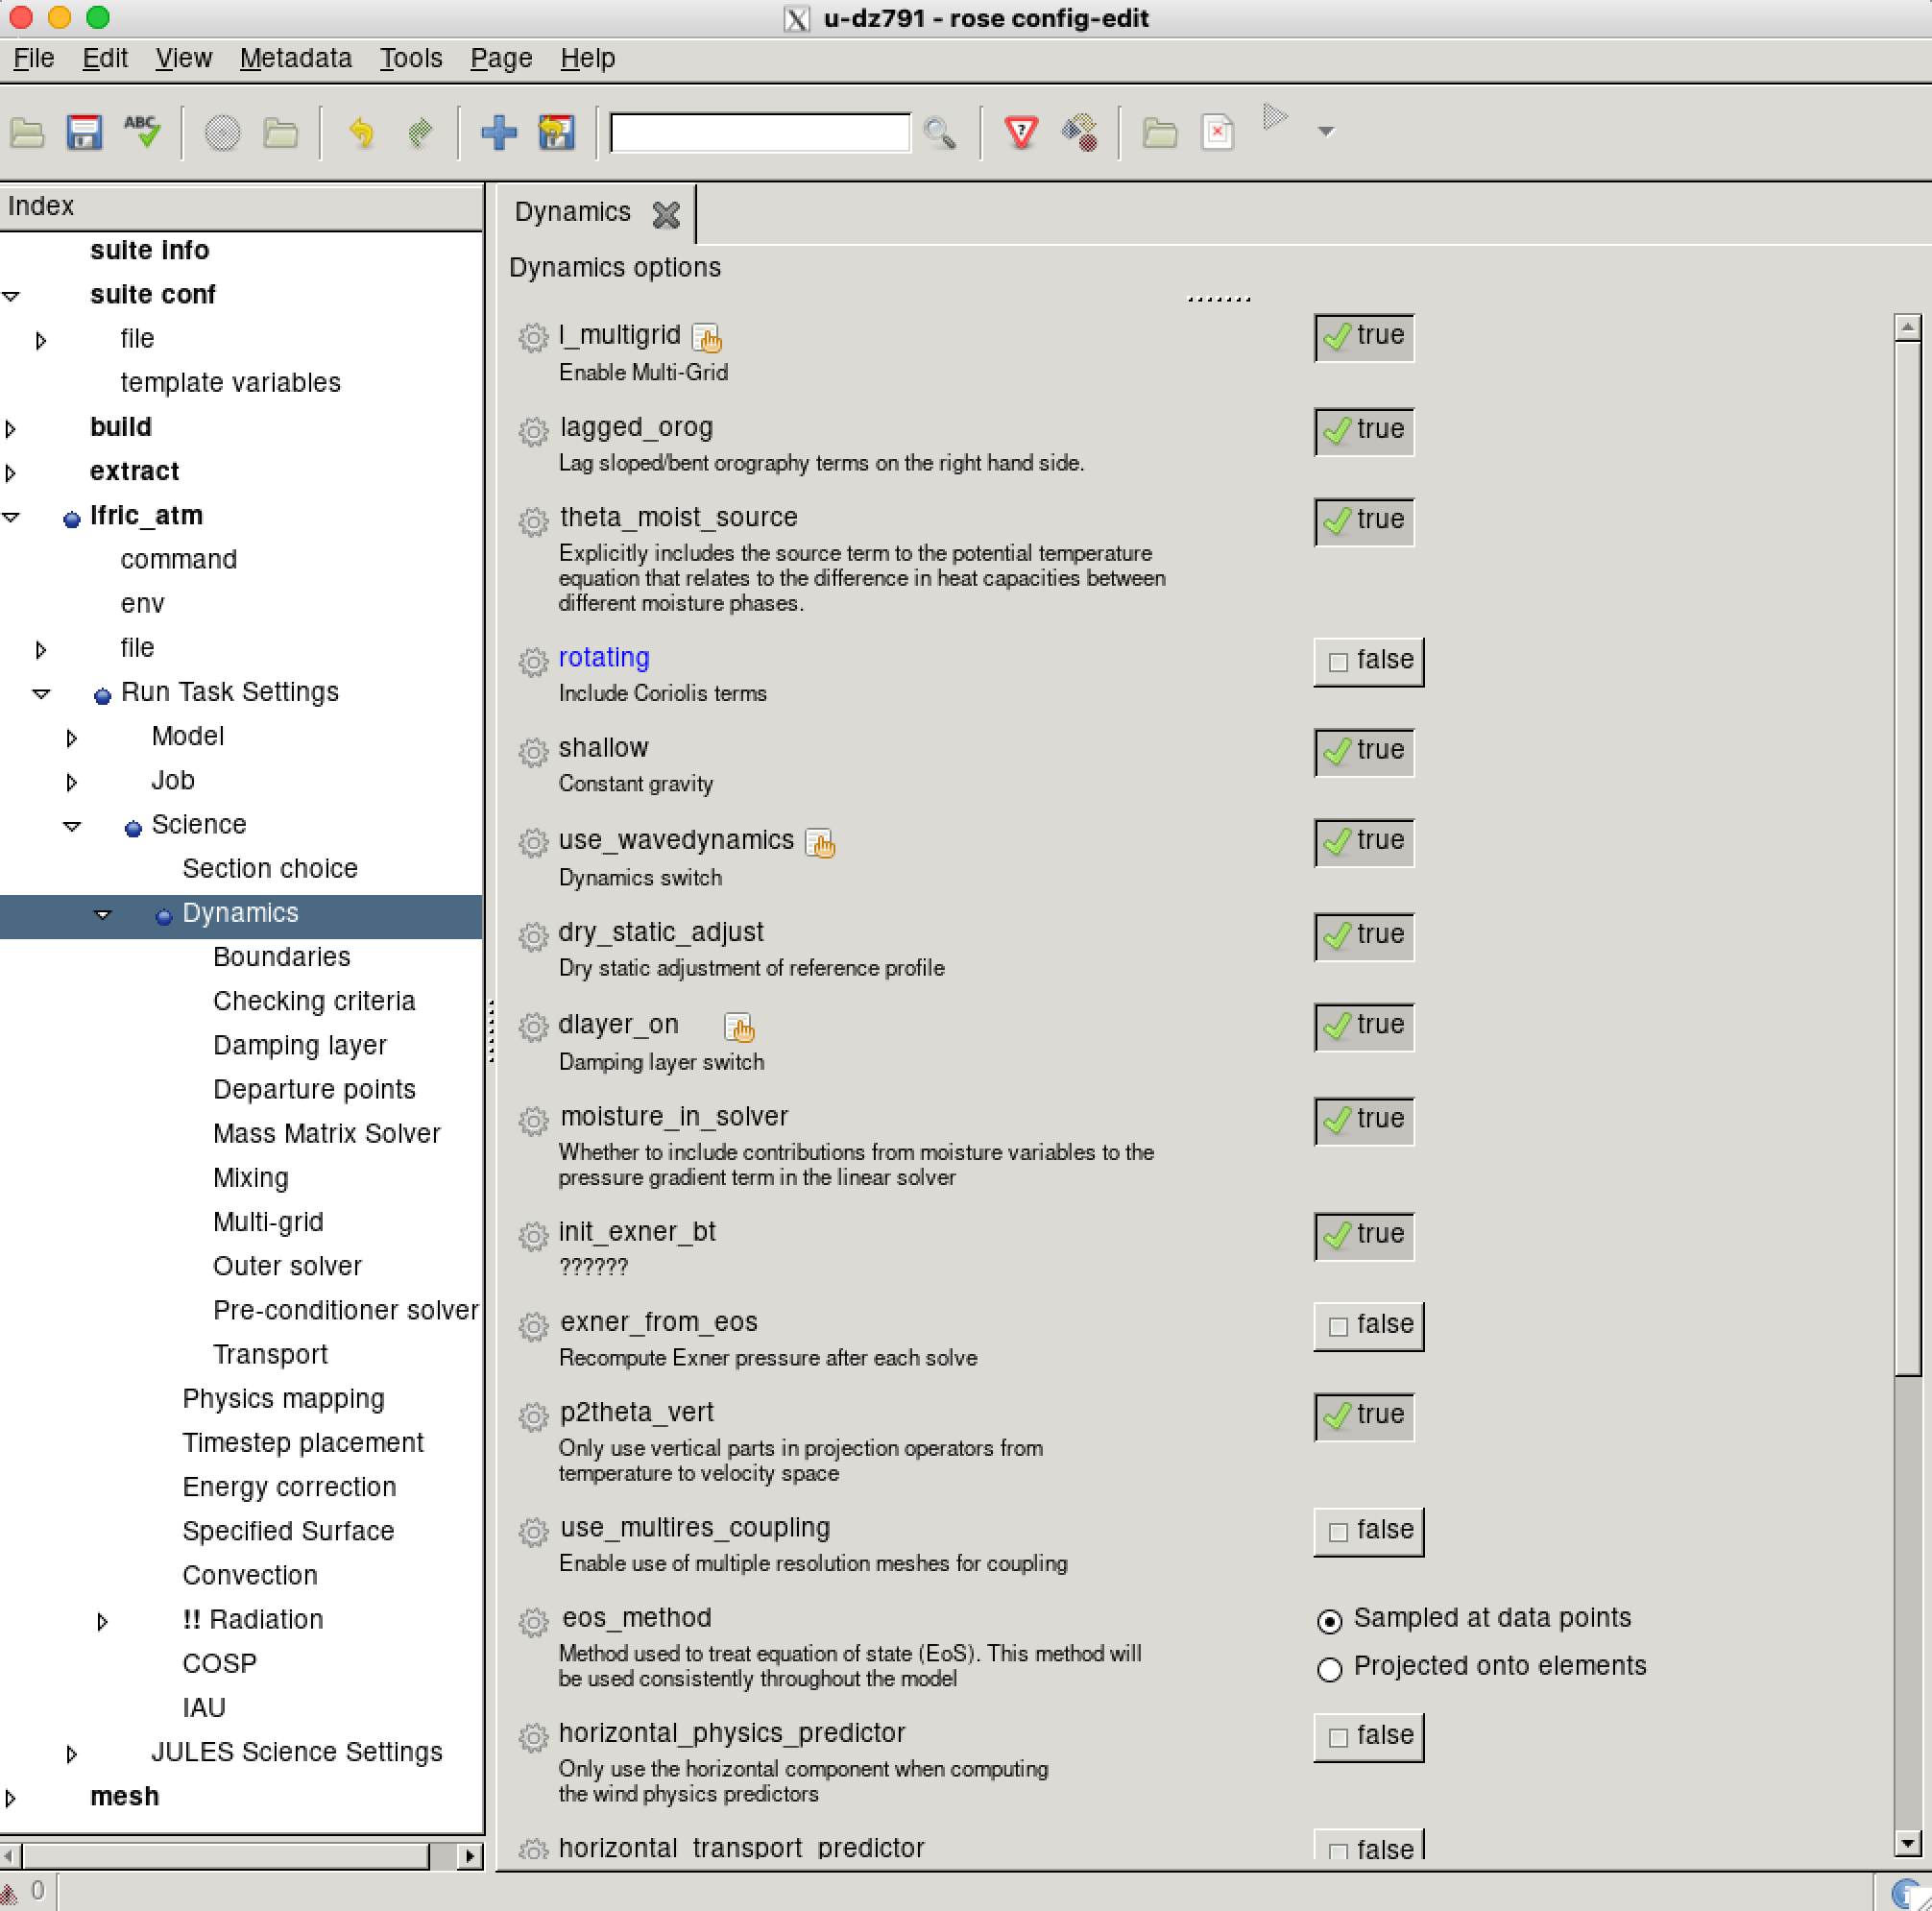Open the View menu

tap(183, 58)
